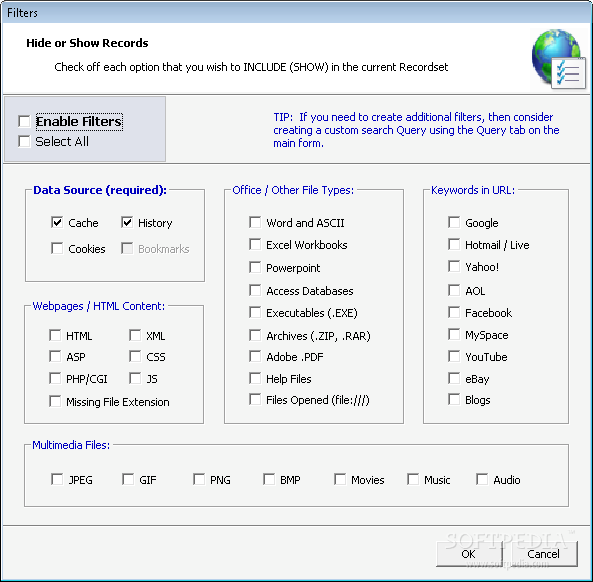
Task: Click the Webpages / HTML Content label
Action: pyautogui.click(x=99, y=306)
